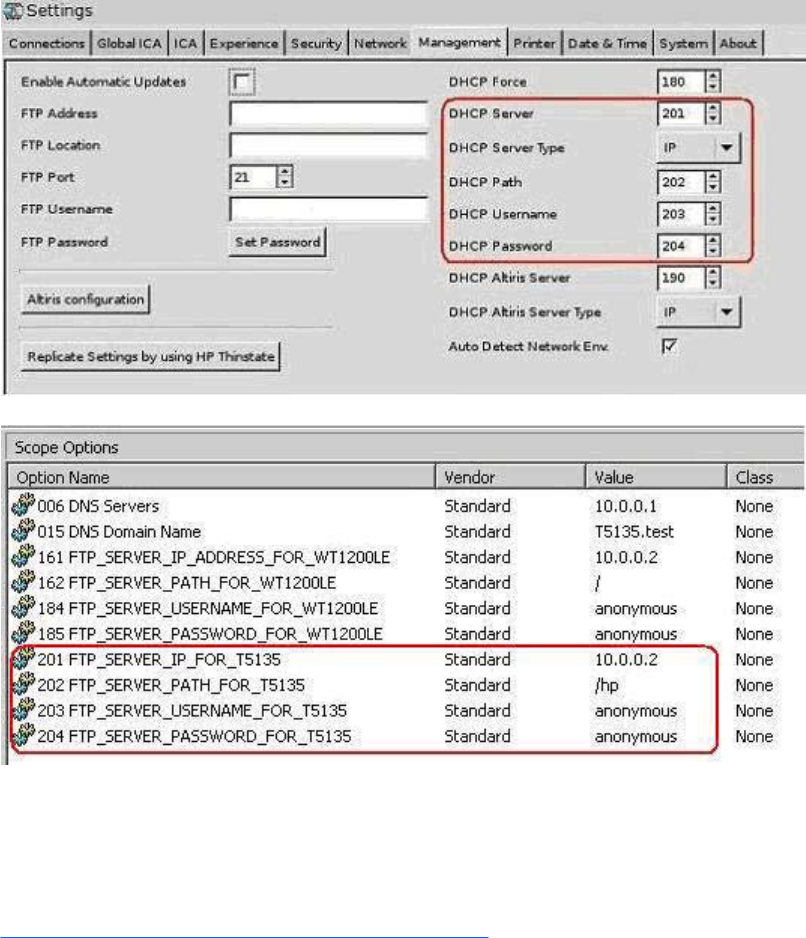The width and height of the screenshot is (806, 938).
Task: Click the icon for option 185 FTP_SERVER_PASSWORD_FOR_WT1200LE
Action: (x=23, y=633)
